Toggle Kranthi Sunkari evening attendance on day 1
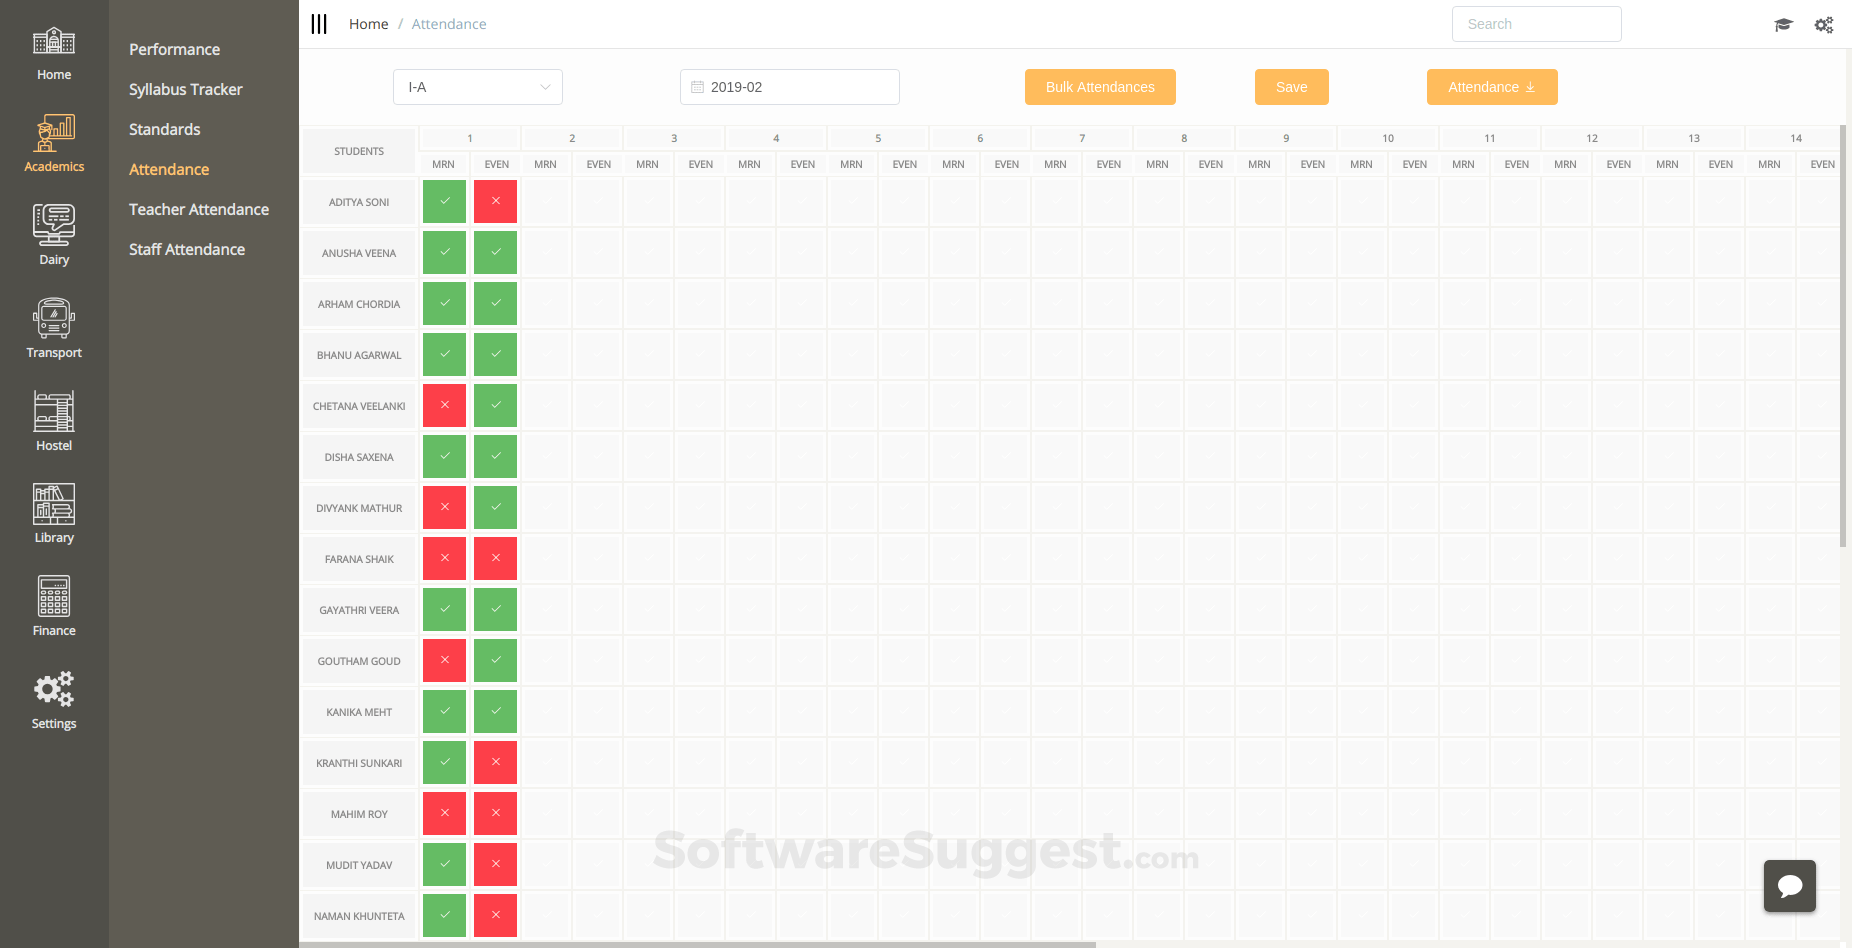The image size is (1852, 948). (496, 762)
